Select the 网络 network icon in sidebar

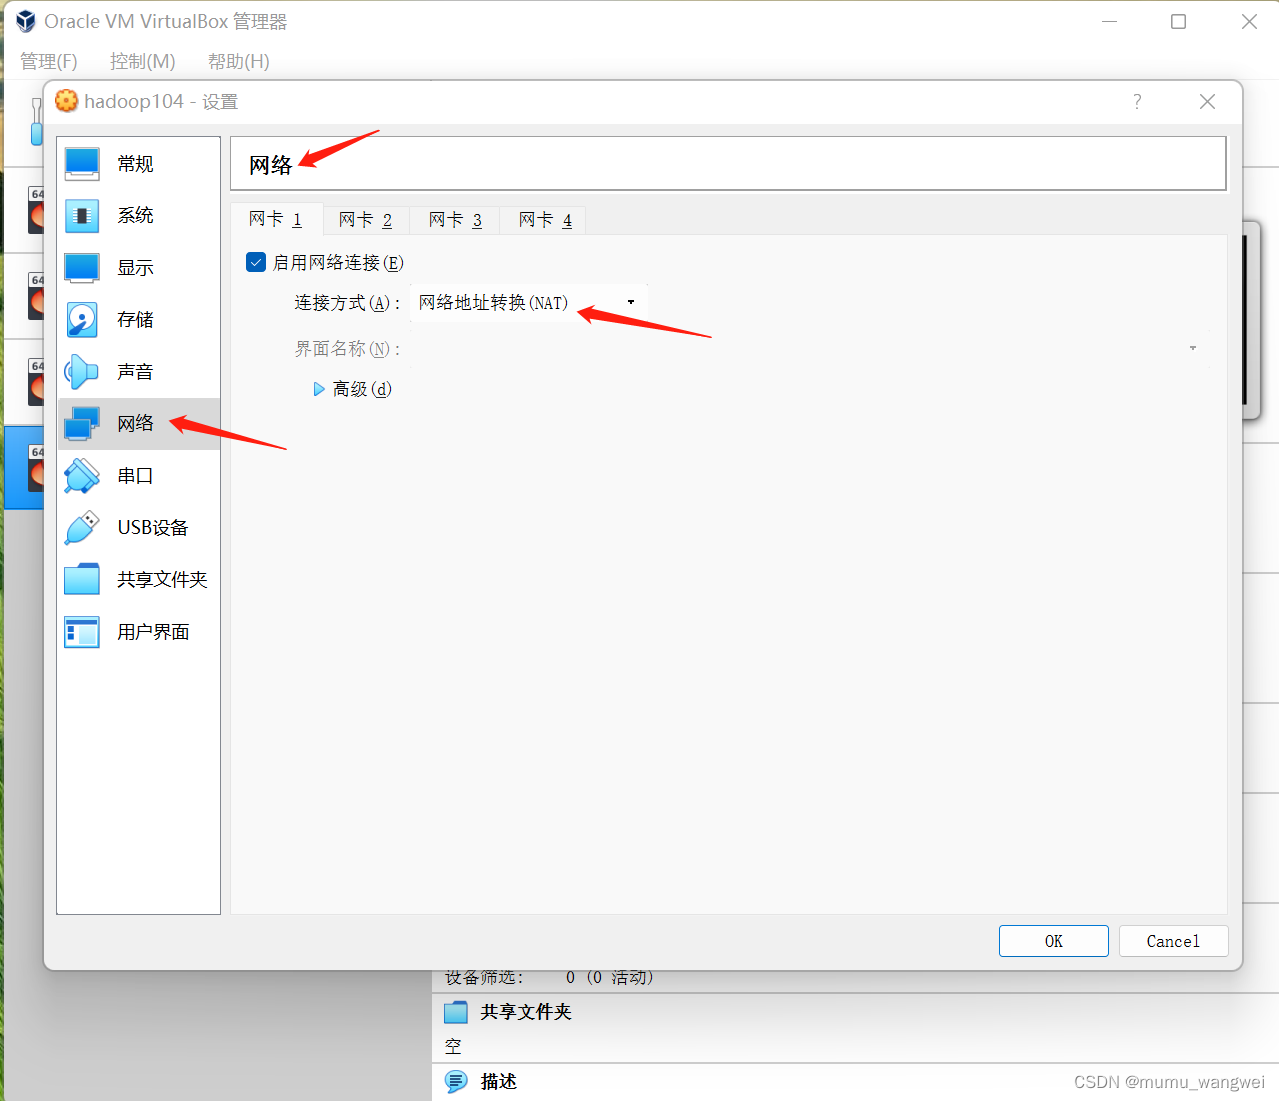pyautogui.click(x=82, y=423)
